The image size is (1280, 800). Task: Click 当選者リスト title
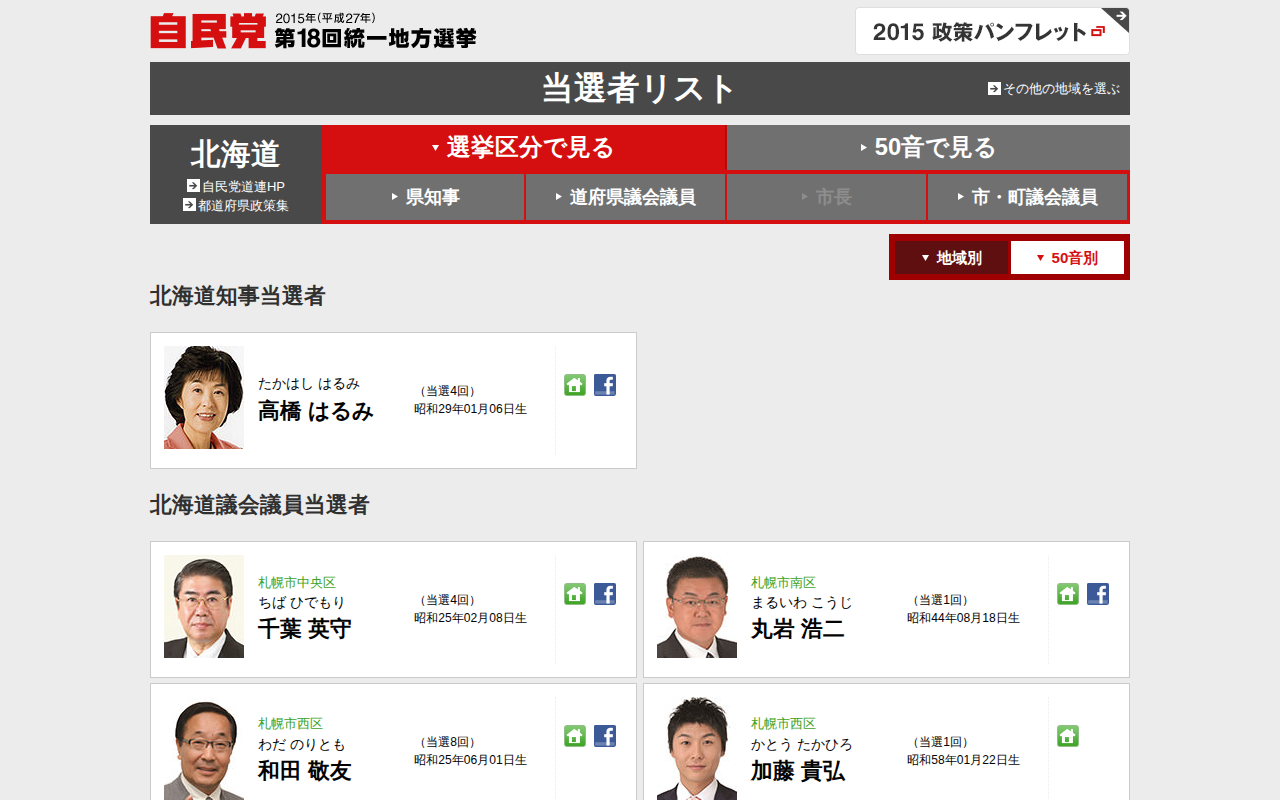click(640, 89)
